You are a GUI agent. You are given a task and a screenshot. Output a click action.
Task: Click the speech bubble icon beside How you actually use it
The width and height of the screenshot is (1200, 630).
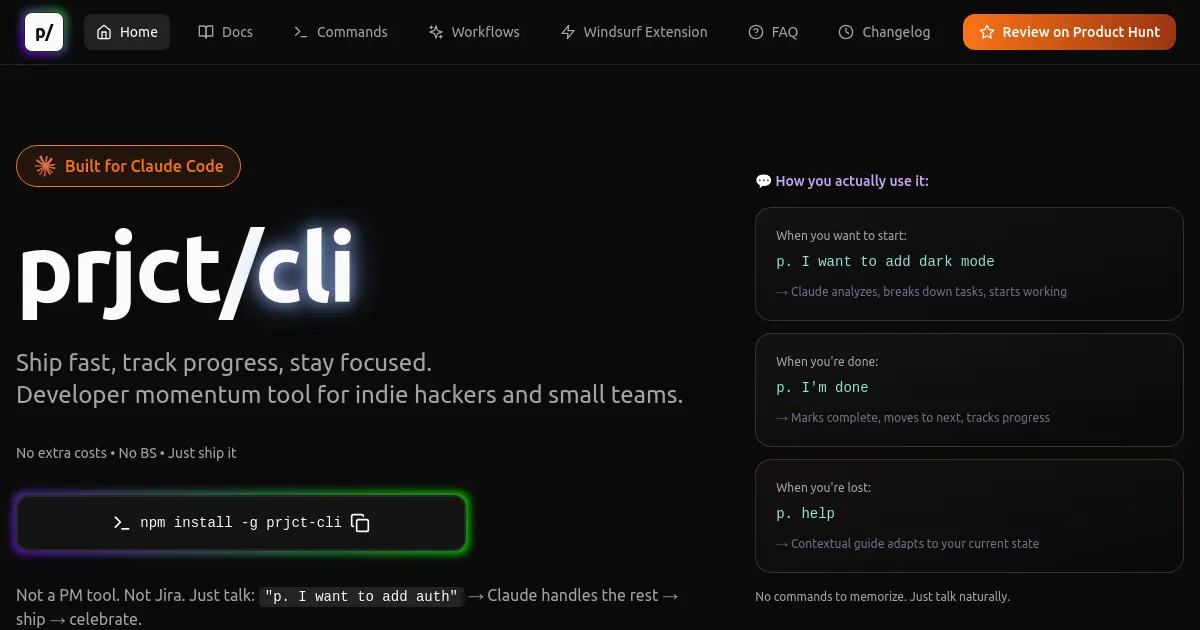763,181
